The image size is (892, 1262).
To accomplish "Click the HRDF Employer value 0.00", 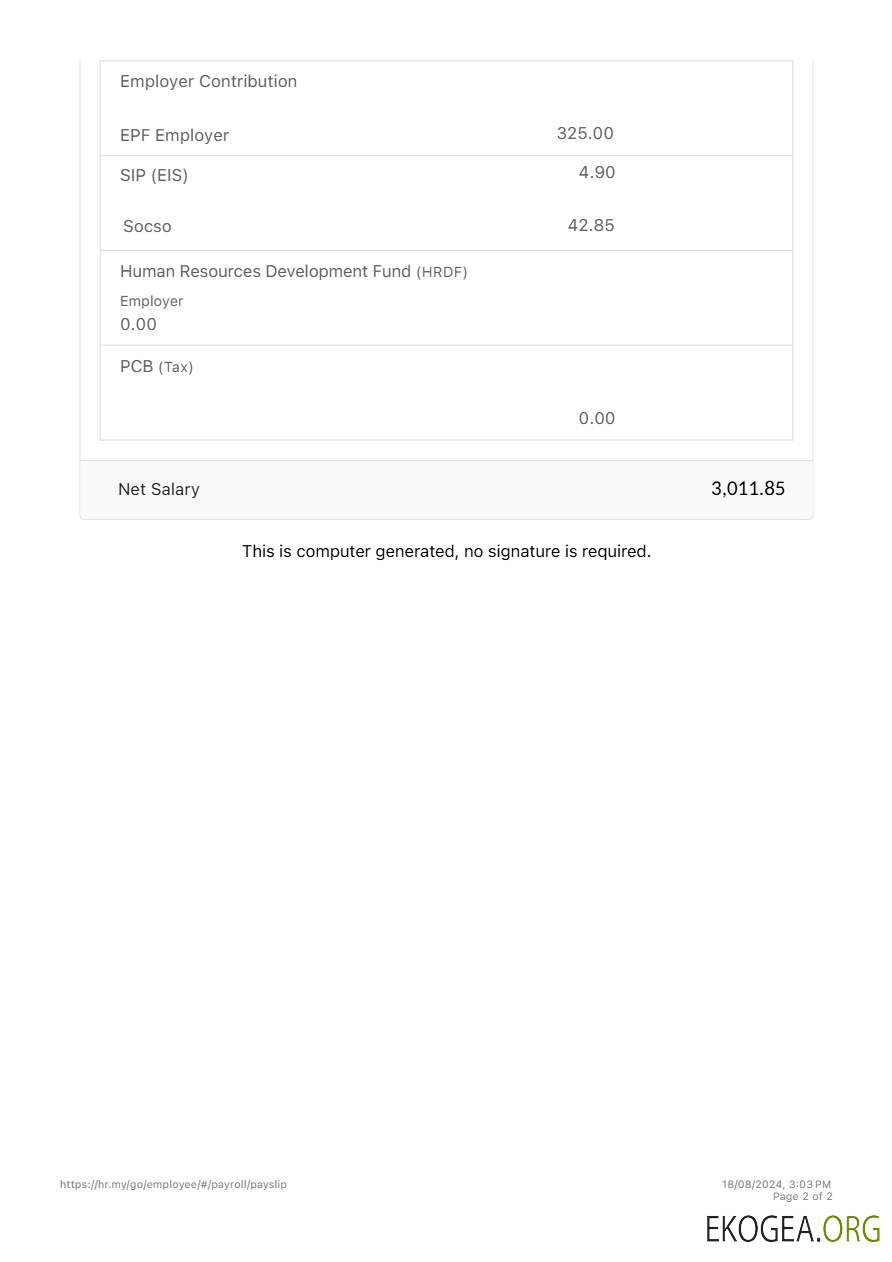I will [x=138, y=325].
